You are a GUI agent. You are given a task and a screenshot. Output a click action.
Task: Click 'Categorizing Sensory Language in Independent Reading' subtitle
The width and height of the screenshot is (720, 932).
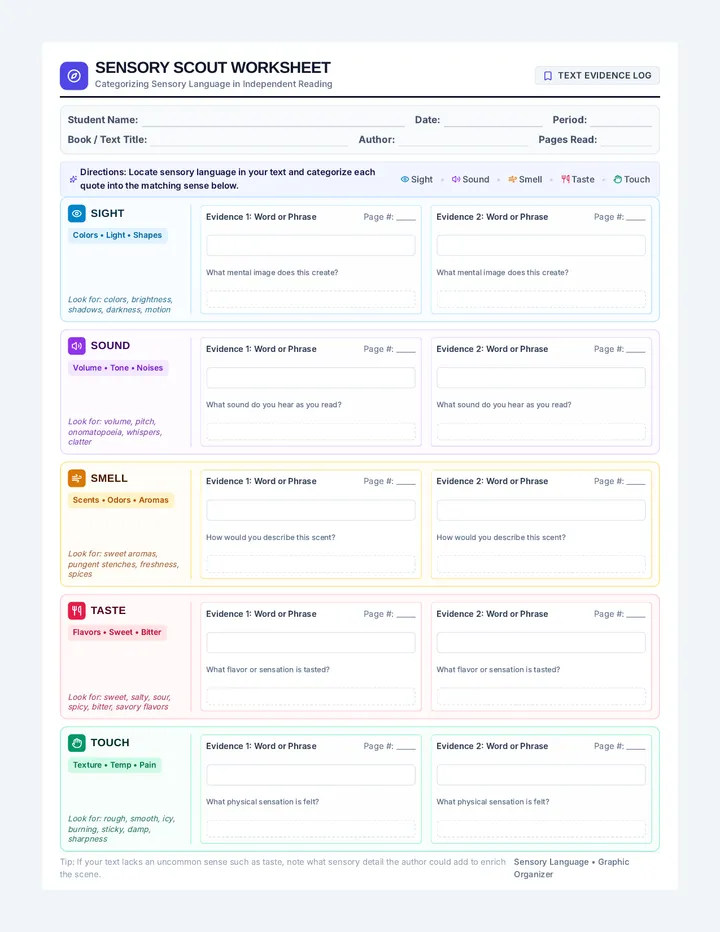click(213, 84)
